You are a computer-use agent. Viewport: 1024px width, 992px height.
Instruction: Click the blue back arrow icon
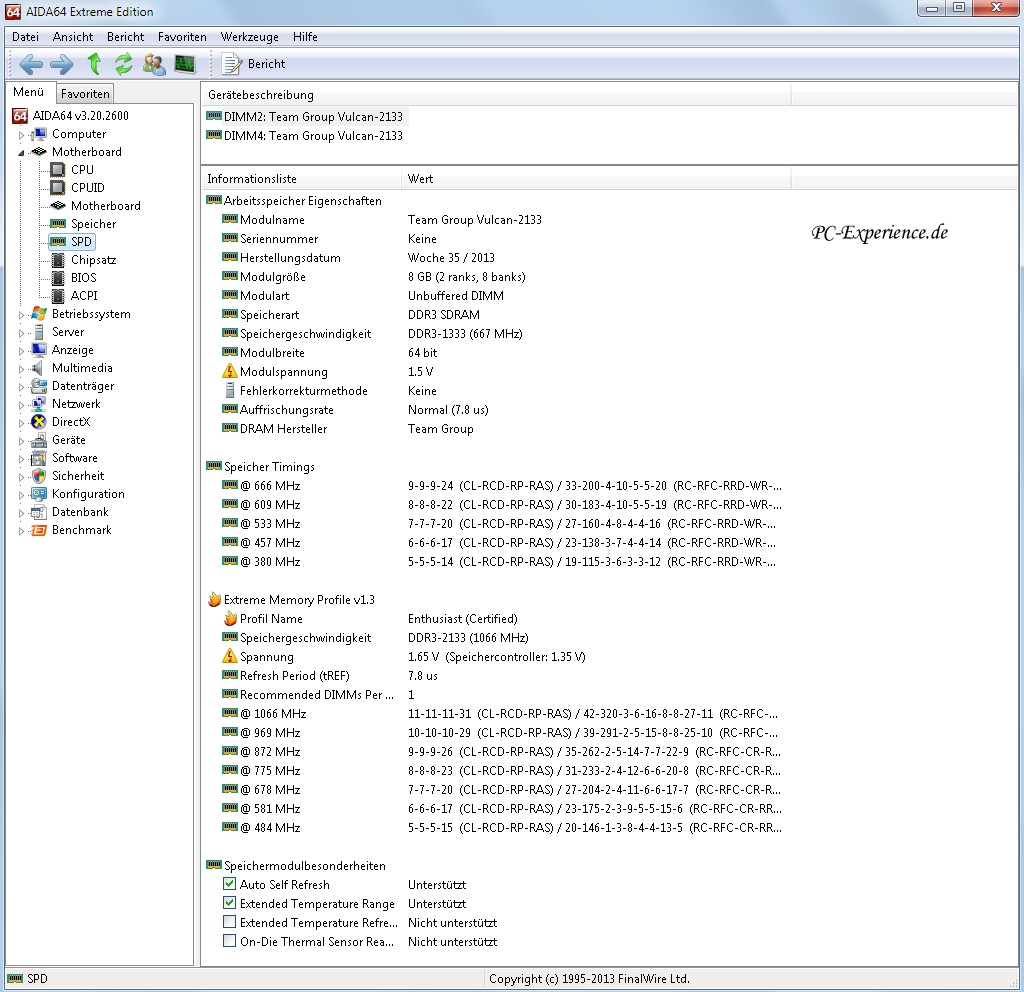coord(31,65)
